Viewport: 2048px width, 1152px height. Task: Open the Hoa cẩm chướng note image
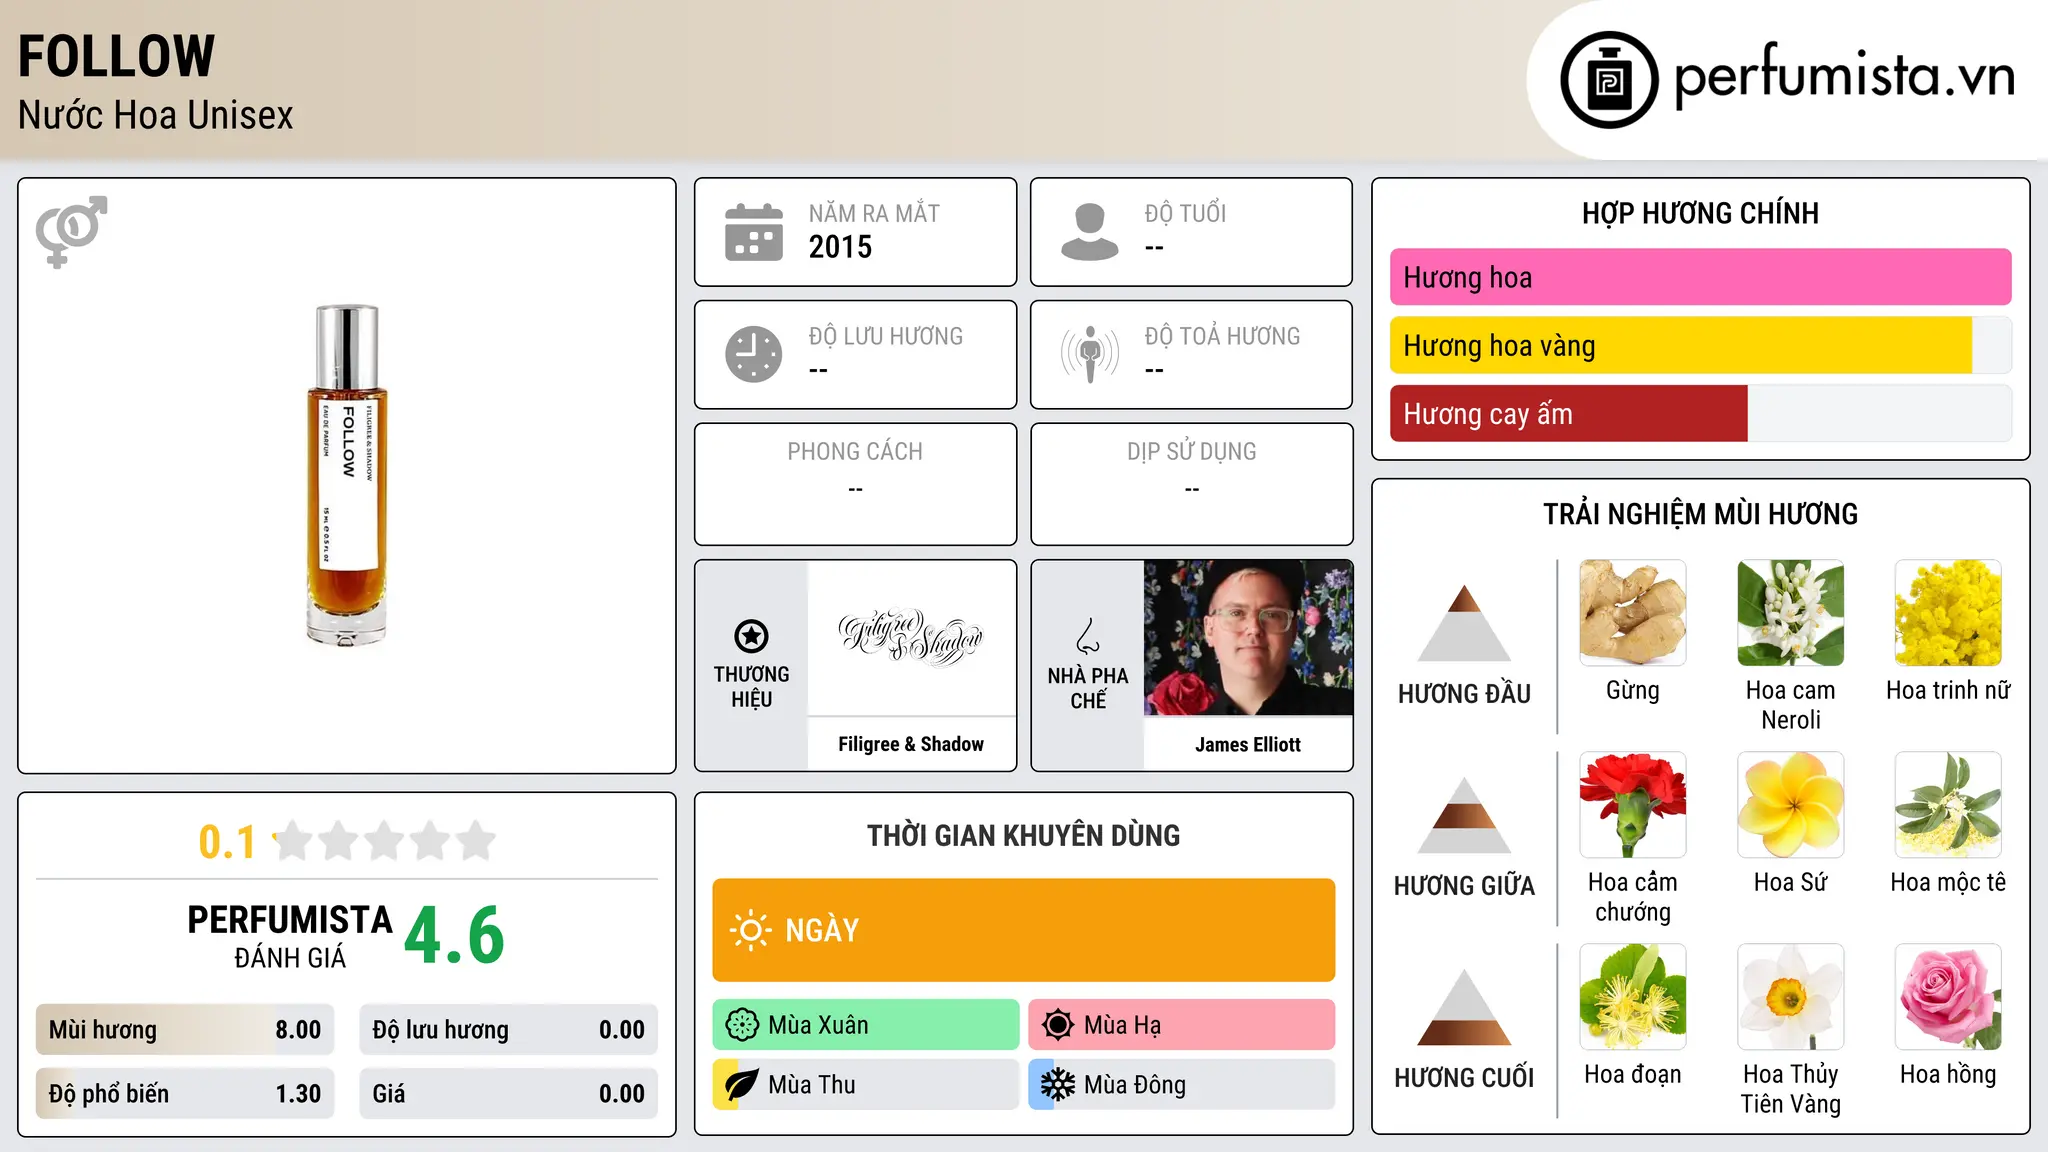[x=1633, y=805]
